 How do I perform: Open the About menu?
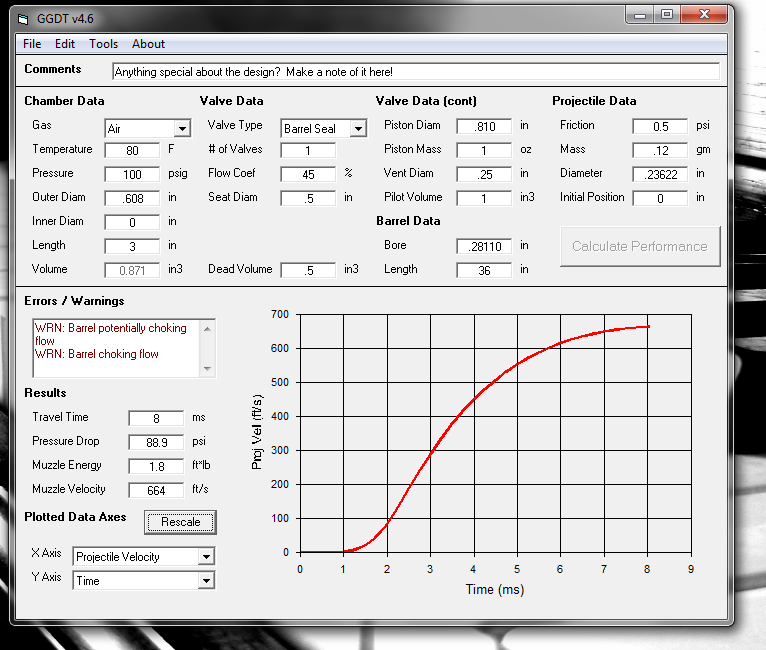(x=148, y=44)
